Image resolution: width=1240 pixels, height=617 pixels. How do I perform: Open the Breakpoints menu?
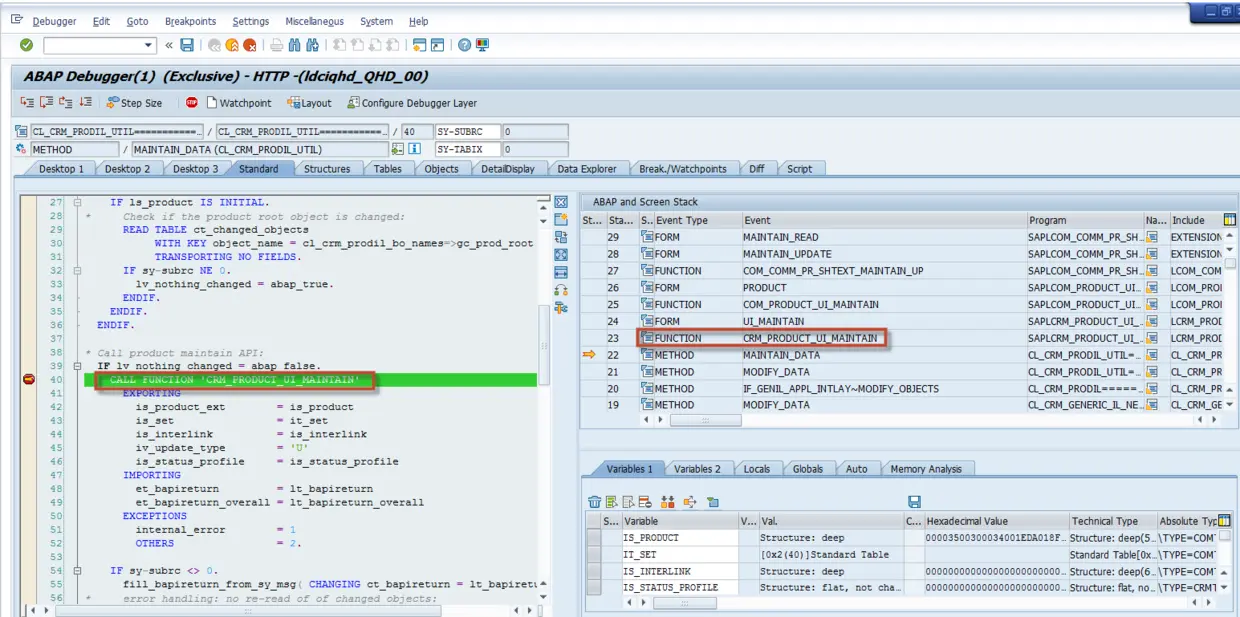pos(190,21)
